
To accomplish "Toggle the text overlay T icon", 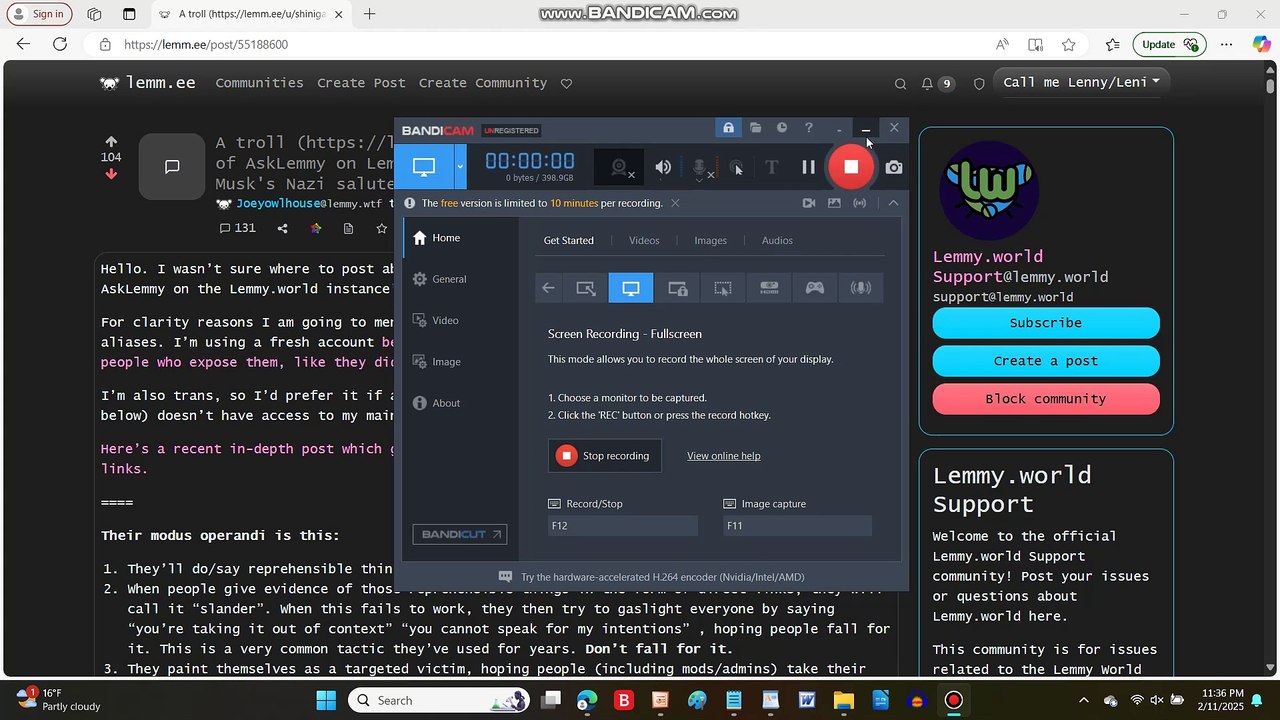I will (x=771, y=168).
